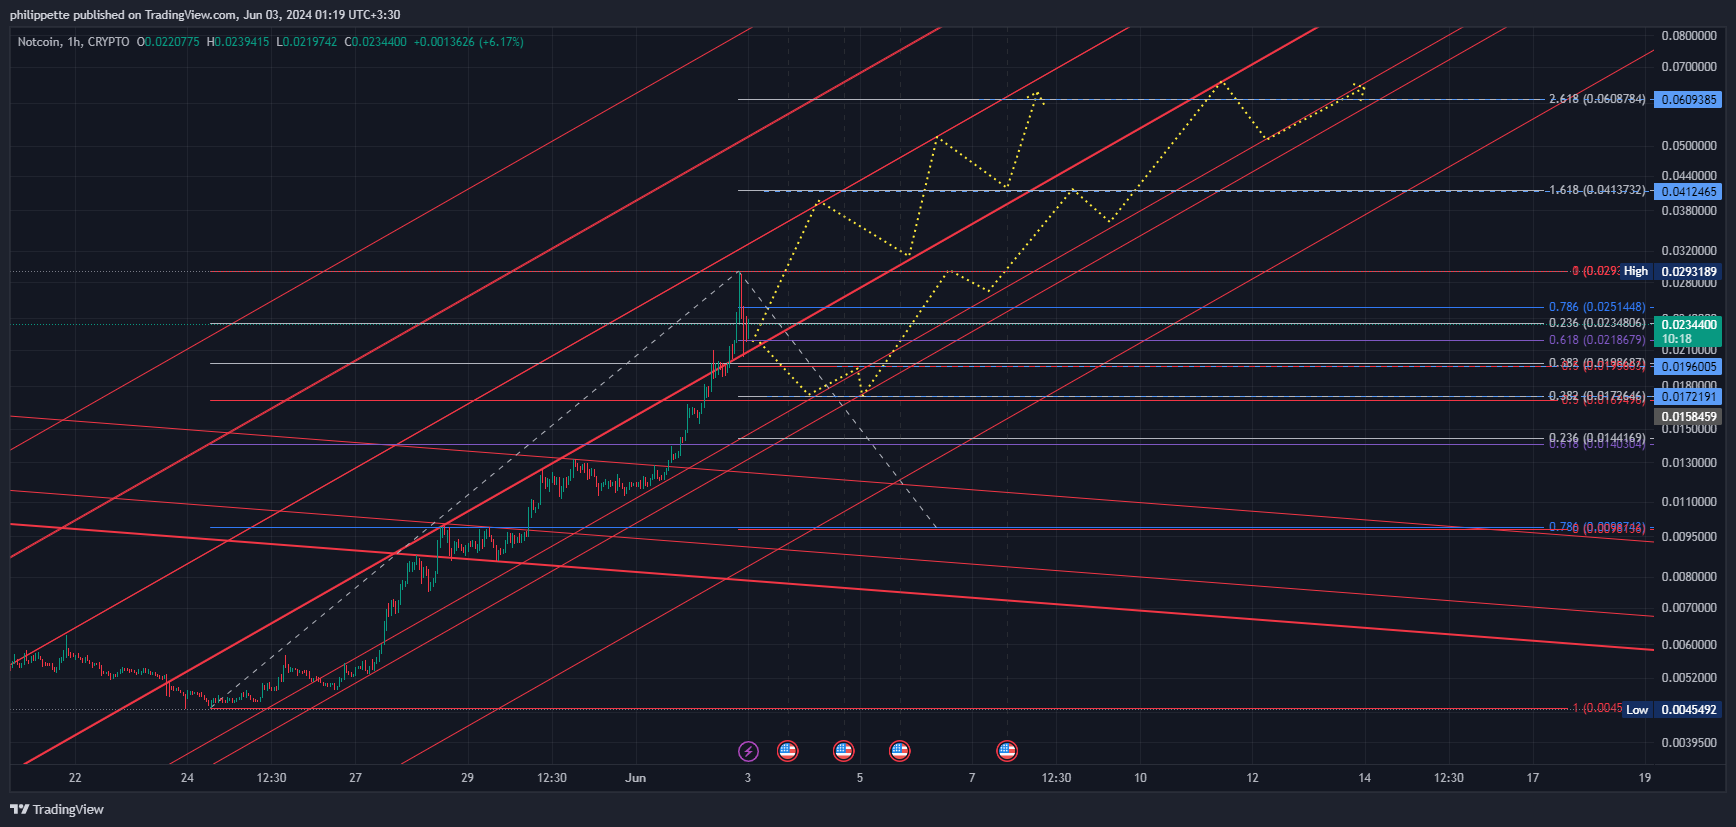Click the 0.0380000 price axis tick

pyautogui.click(x=1689, y=211)
